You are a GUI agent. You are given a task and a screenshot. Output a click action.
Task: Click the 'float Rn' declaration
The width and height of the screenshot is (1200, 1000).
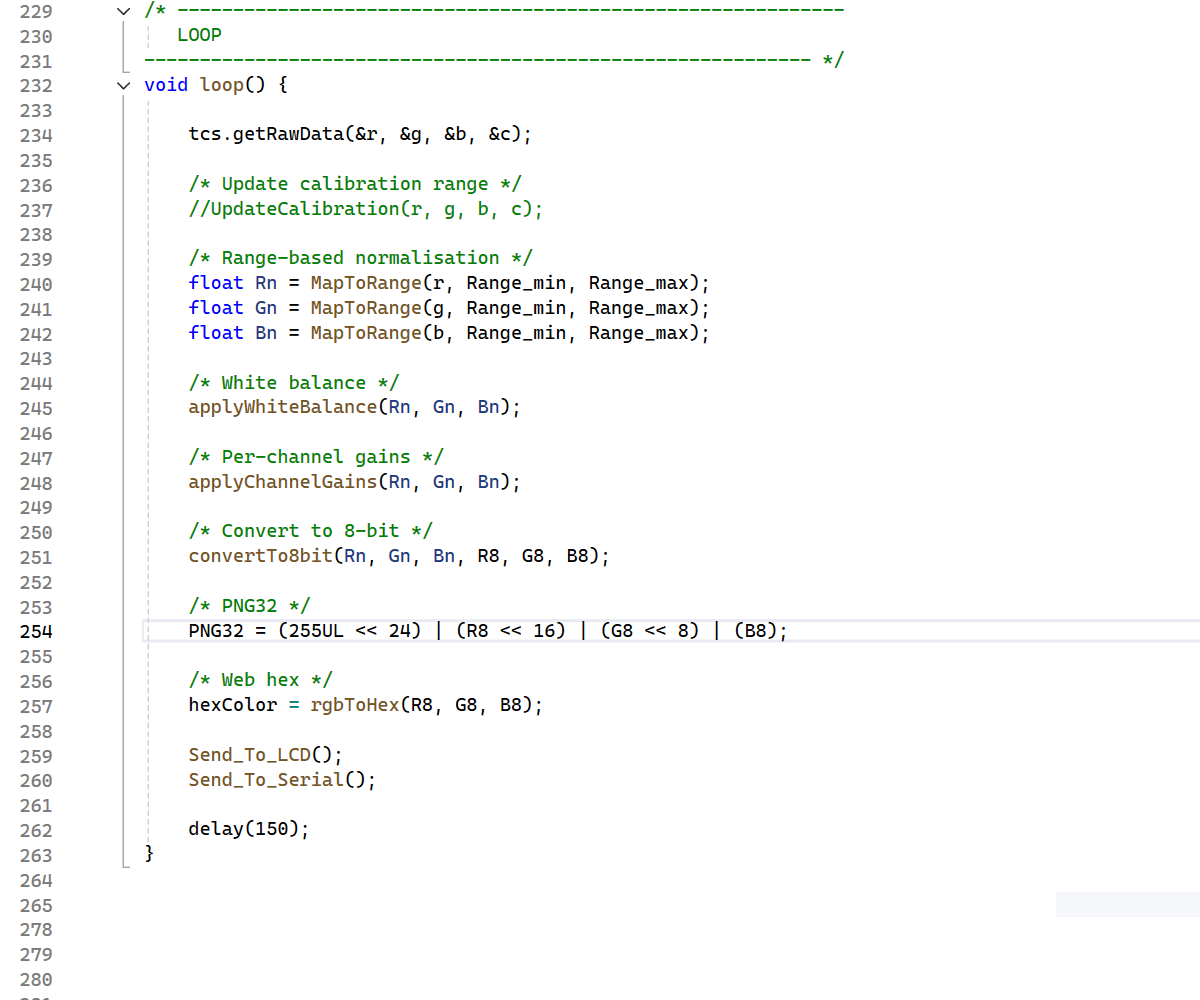(233, 283)
